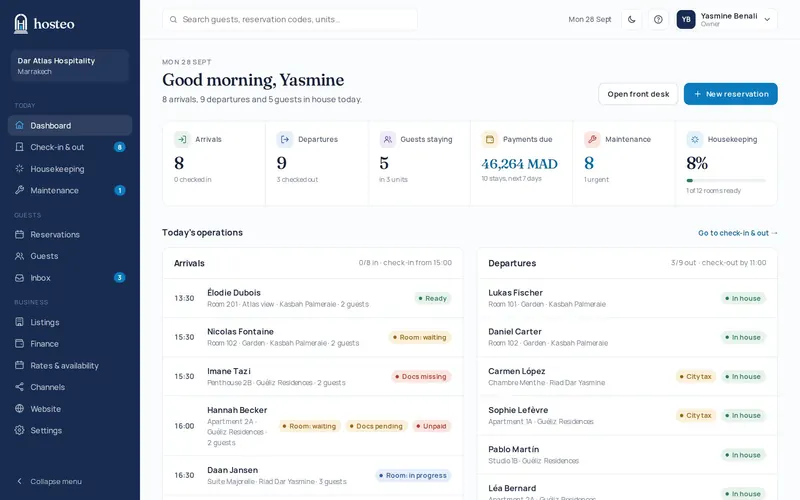Viewport: 800px width, 500px height.
Task: Open Élodie Dubois arrival row
Action: click(x=313, y=298)
